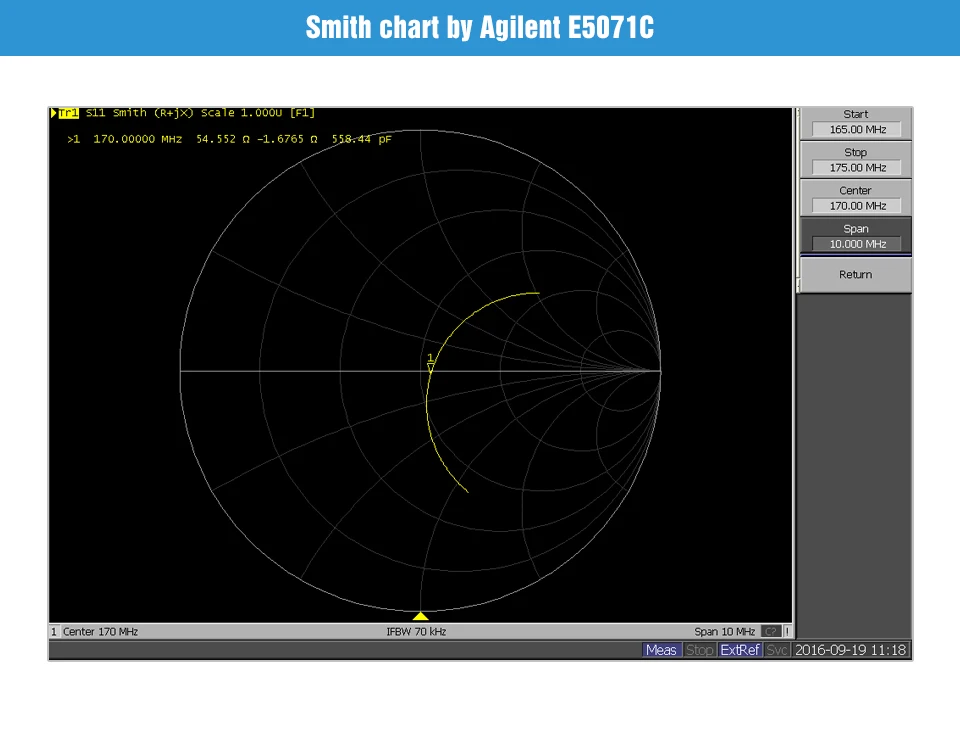Image resolution: width=960 pixels, height=741 pixels.
Task: Select the Span softkey
Action: point(855,236)
